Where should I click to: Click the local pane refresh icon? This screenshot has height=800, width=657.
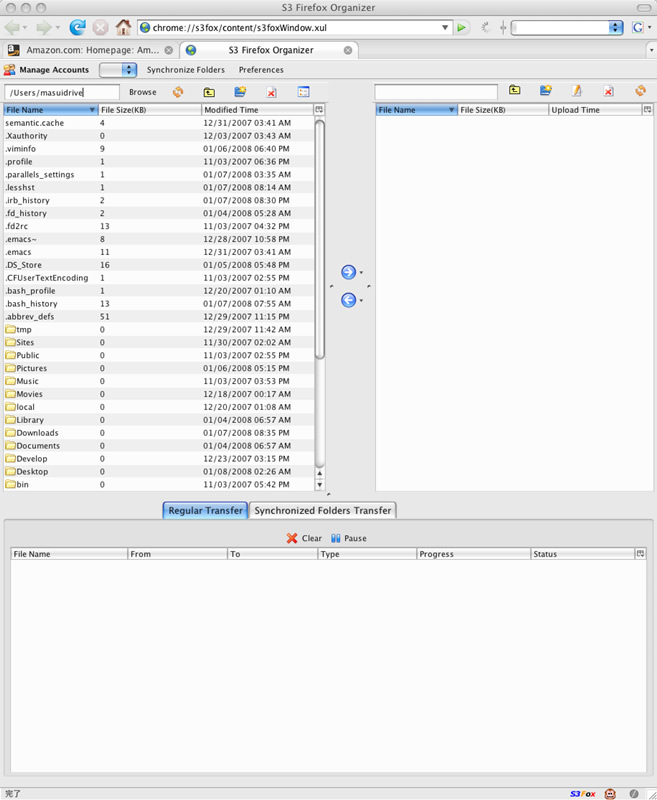[x=178, y=92]
